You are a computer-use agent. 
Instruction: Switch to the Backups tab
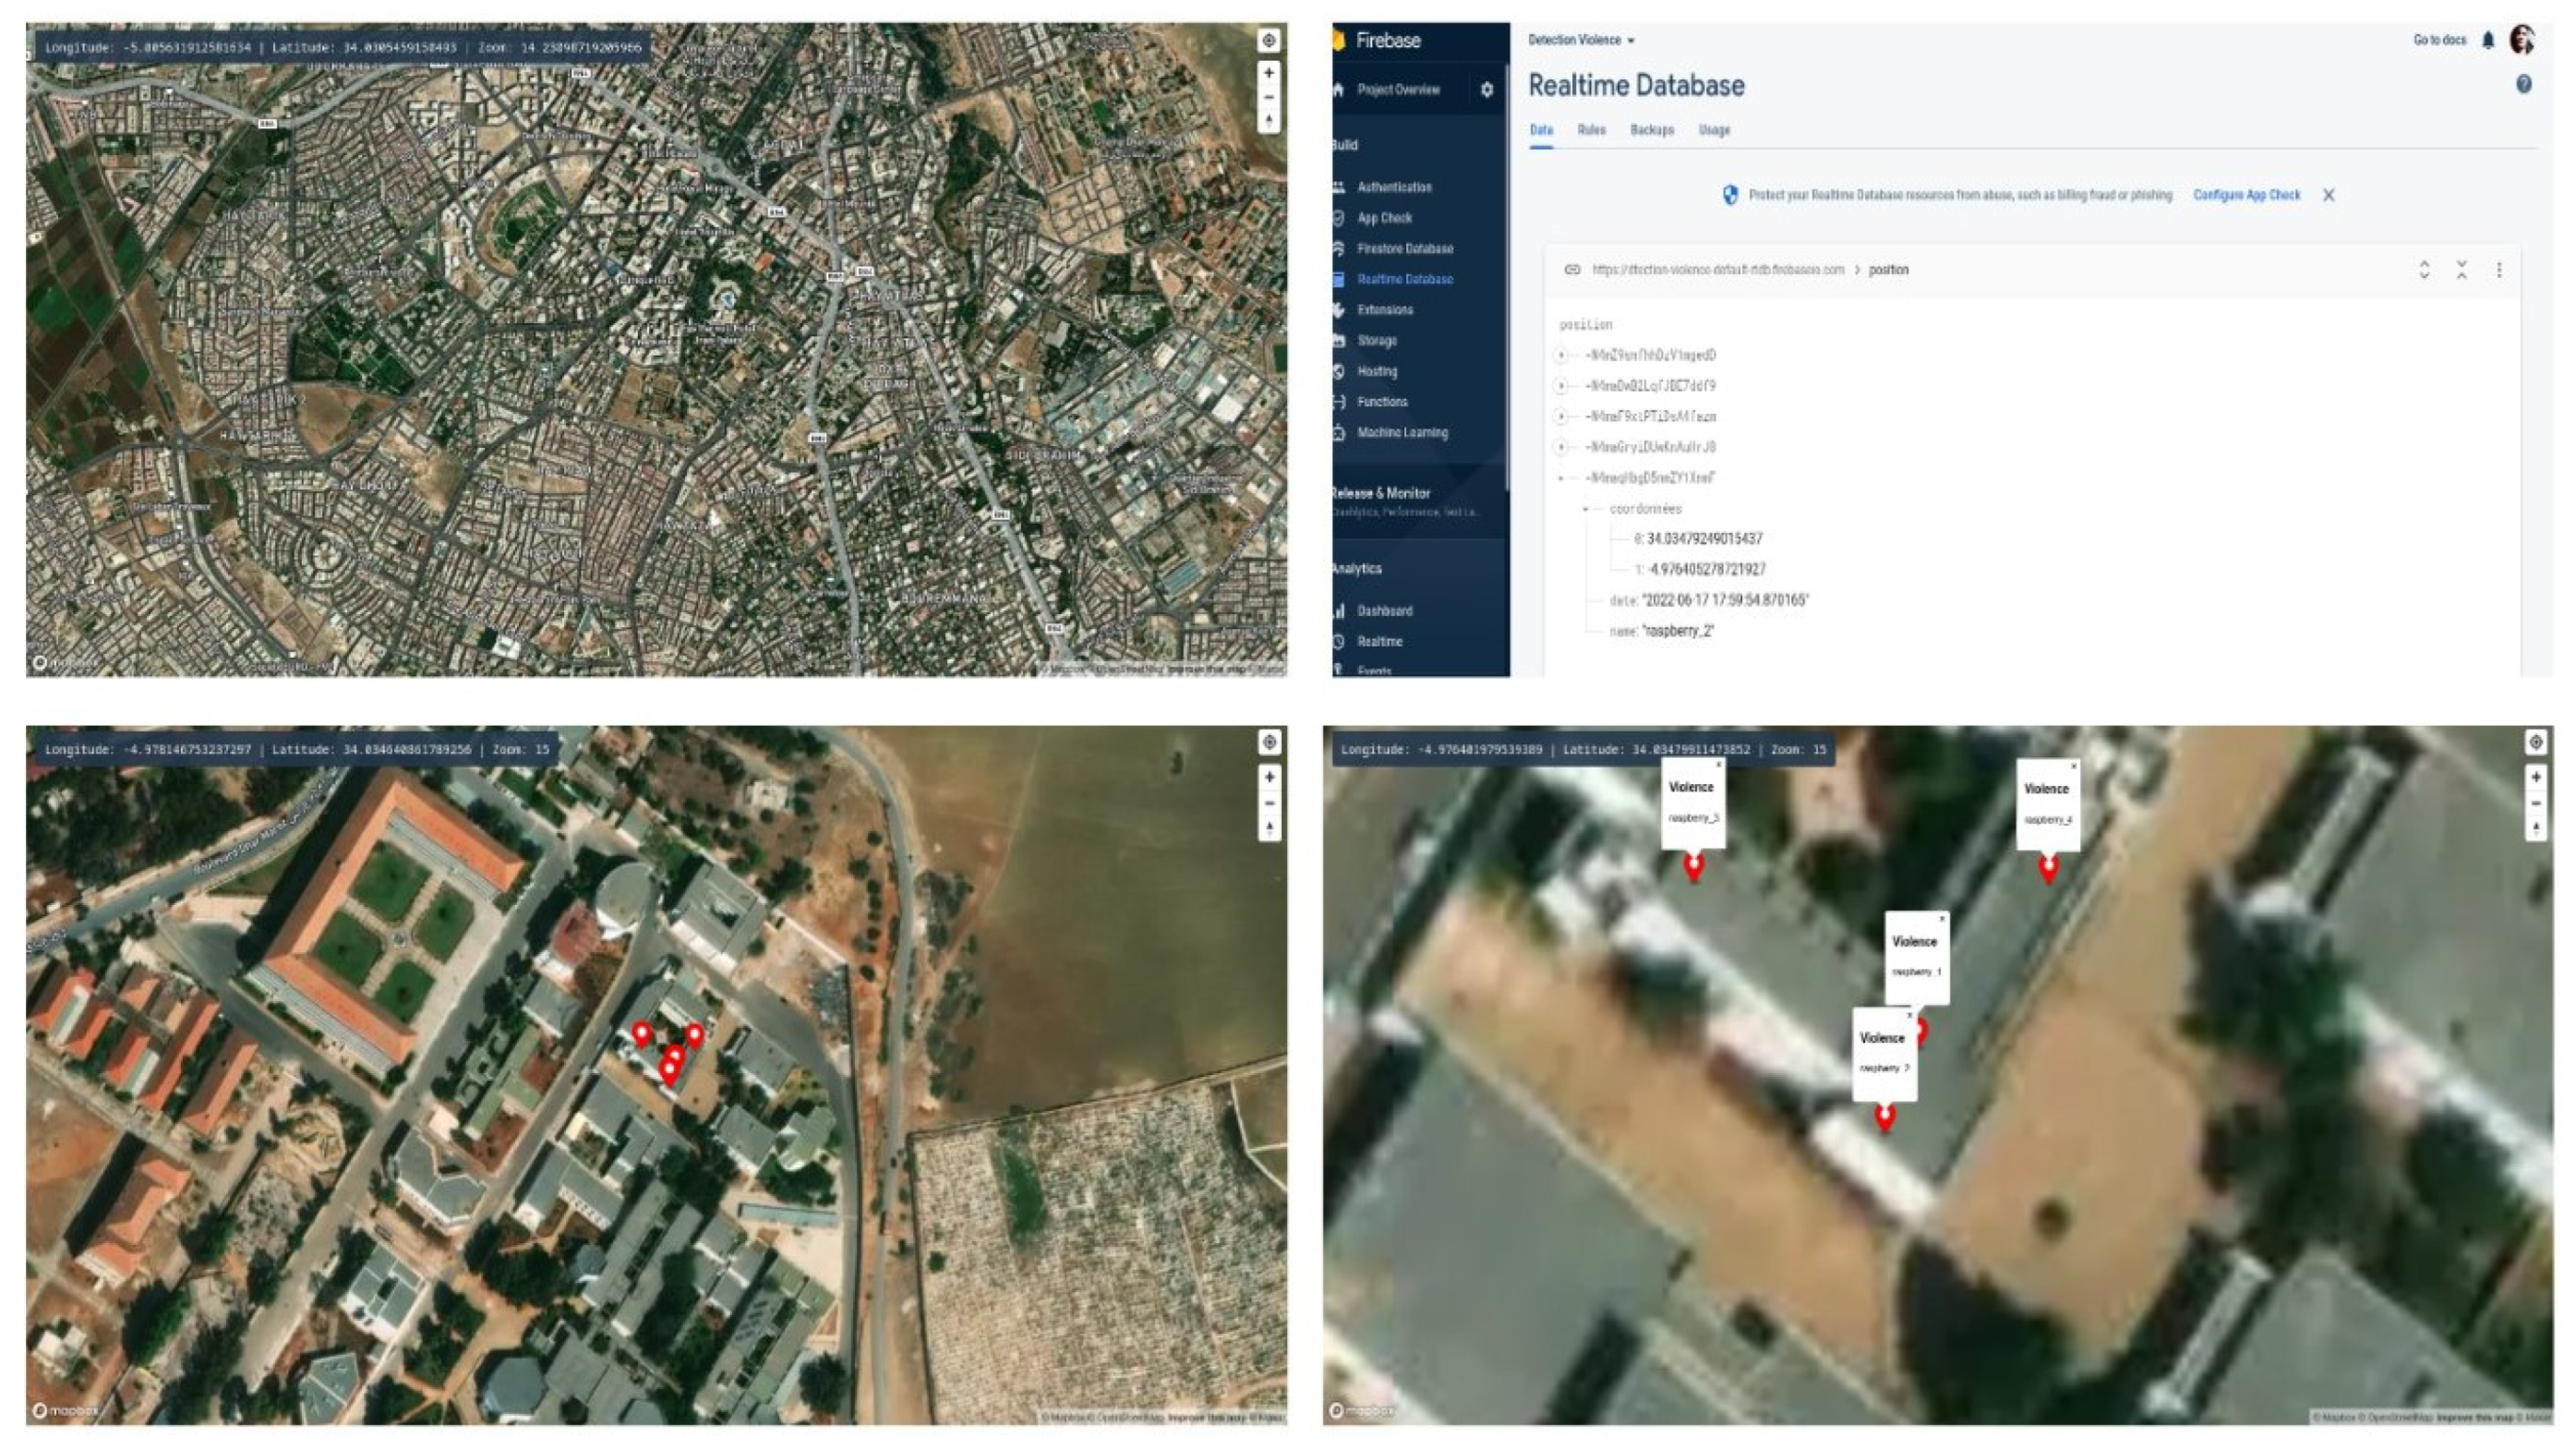(x=1651, y=130)
